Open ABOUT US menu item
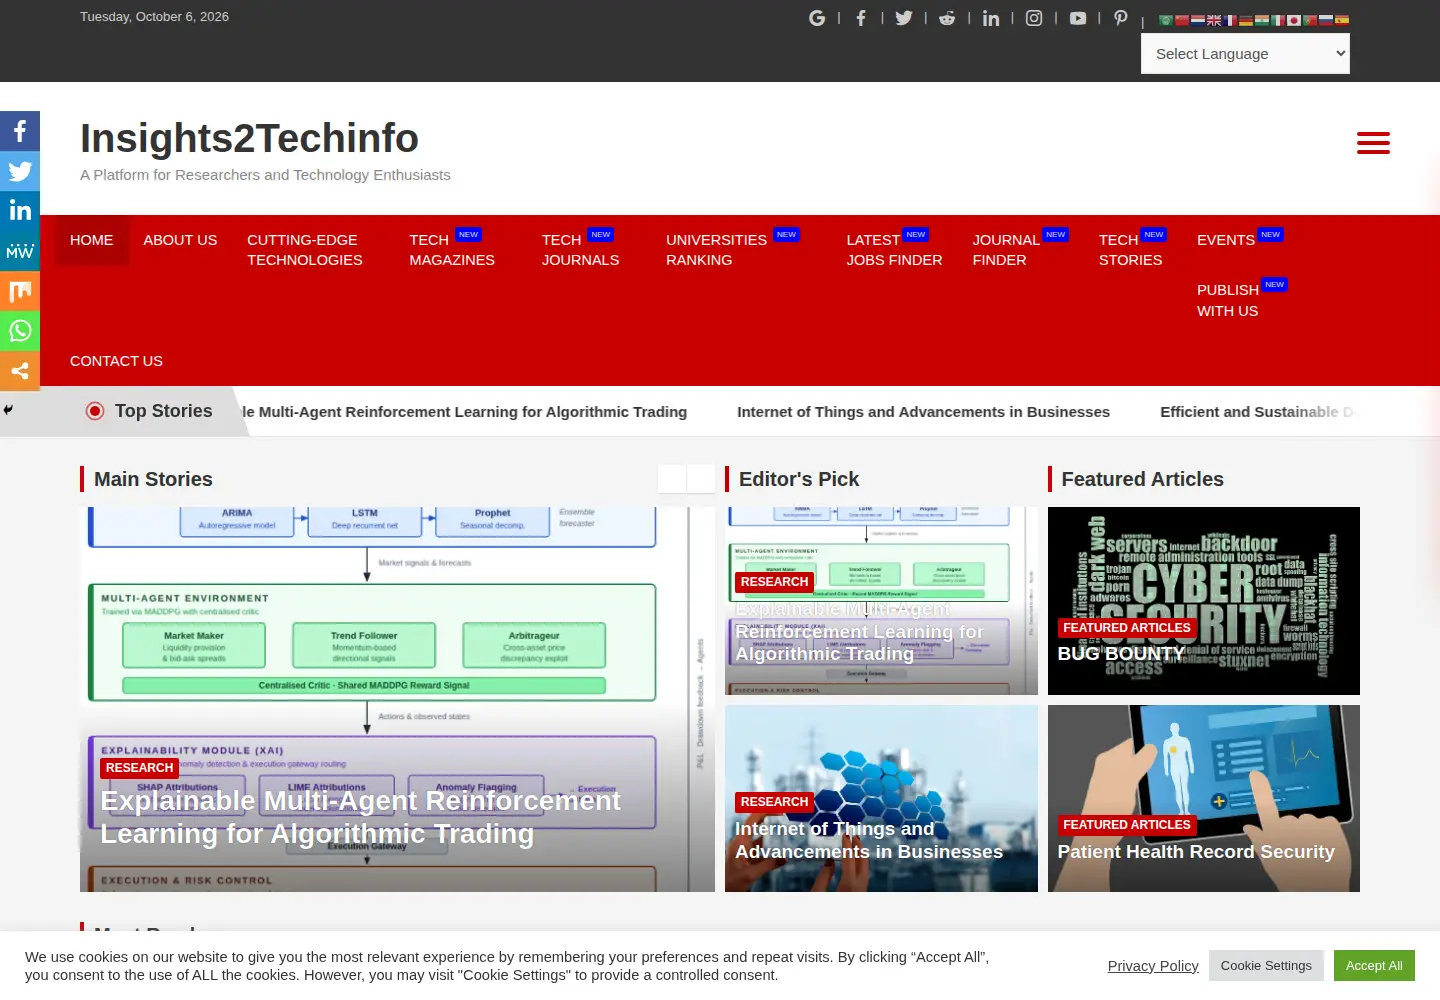The image size is (1440, 1000). (x=180, y=240)
